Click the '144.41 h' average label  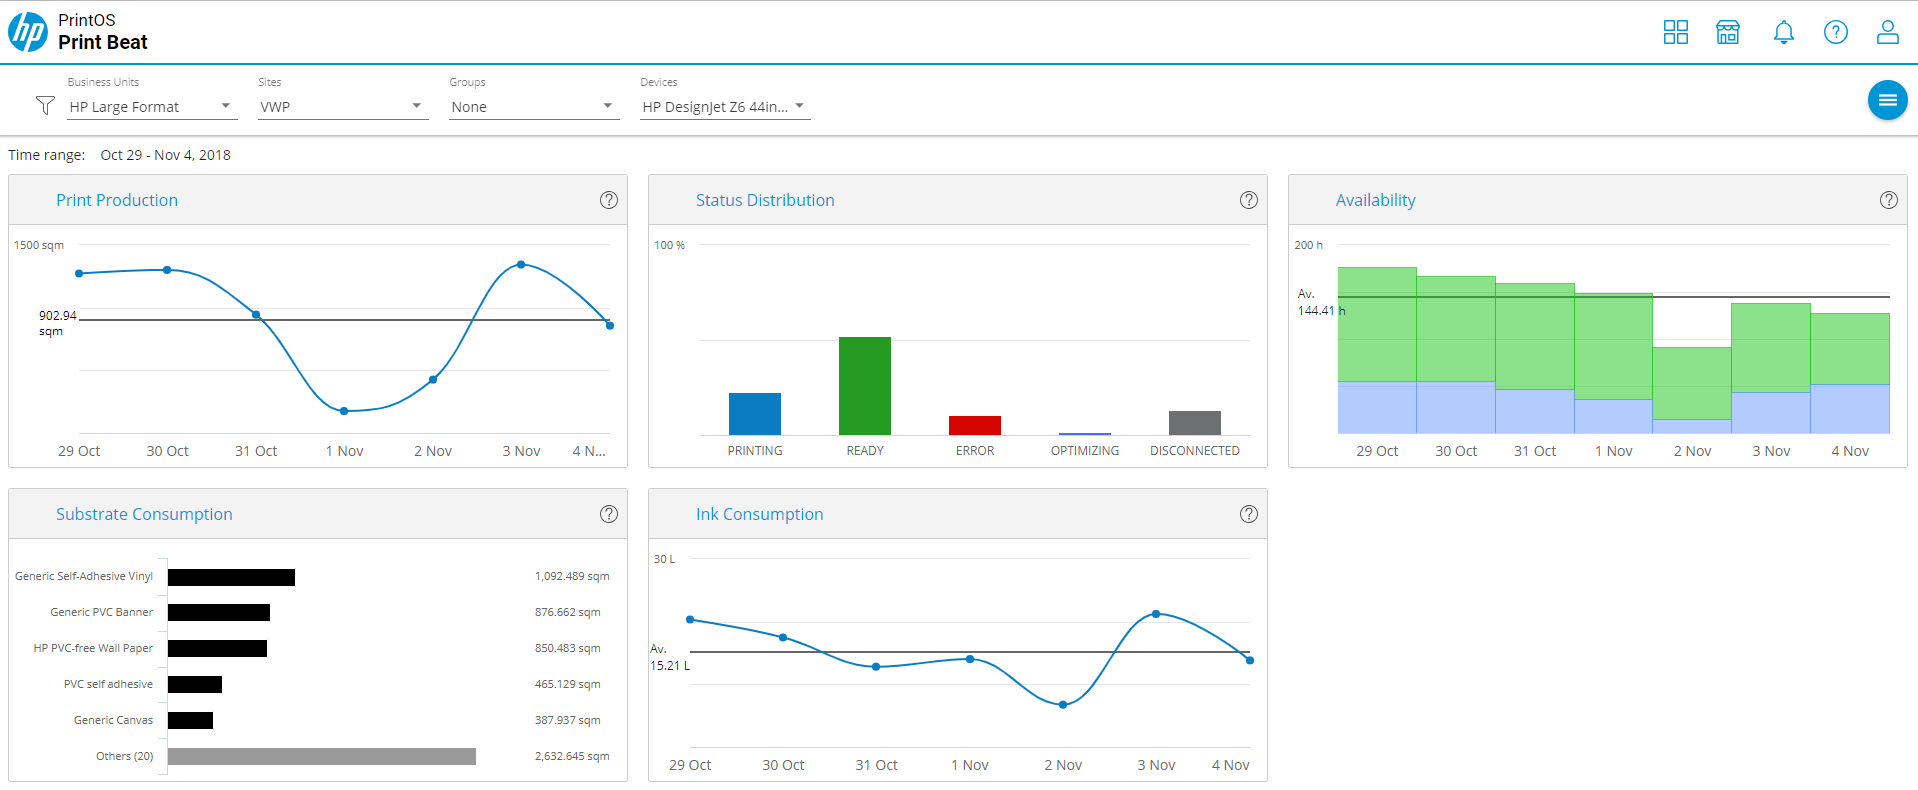coord(1321,310)
